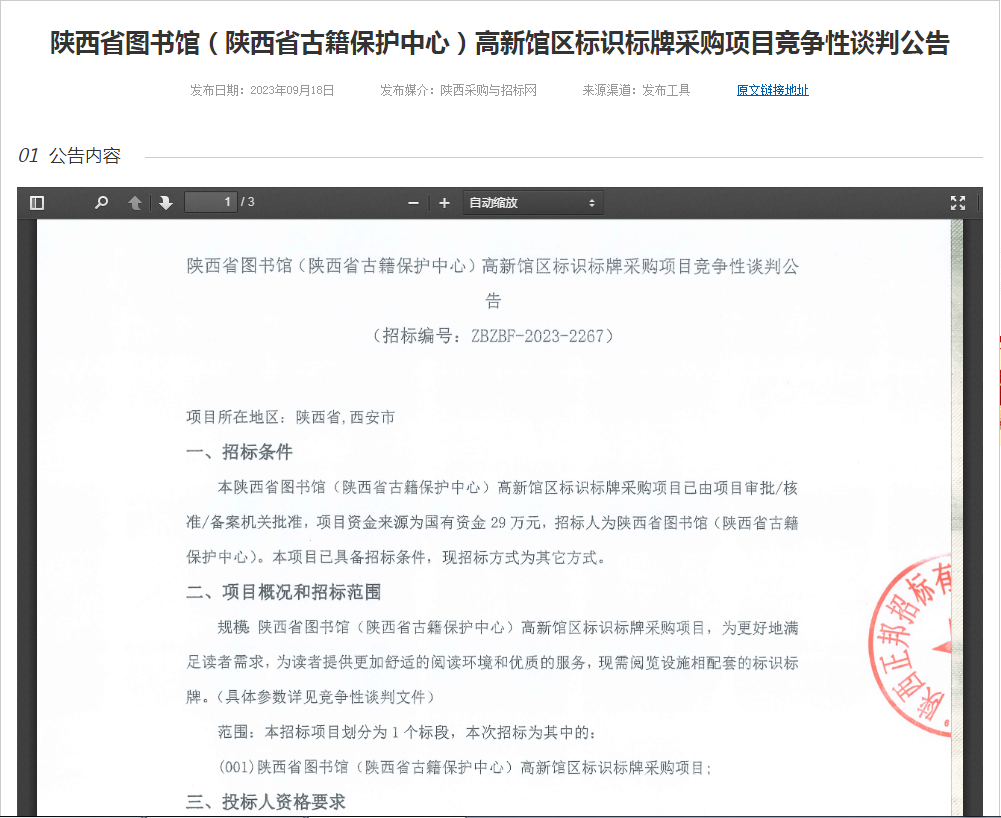This screenshot has height=818, width=1001.
Task: Click the 发布日期 2023年09月18日 text
Action: tap(262, 90)
